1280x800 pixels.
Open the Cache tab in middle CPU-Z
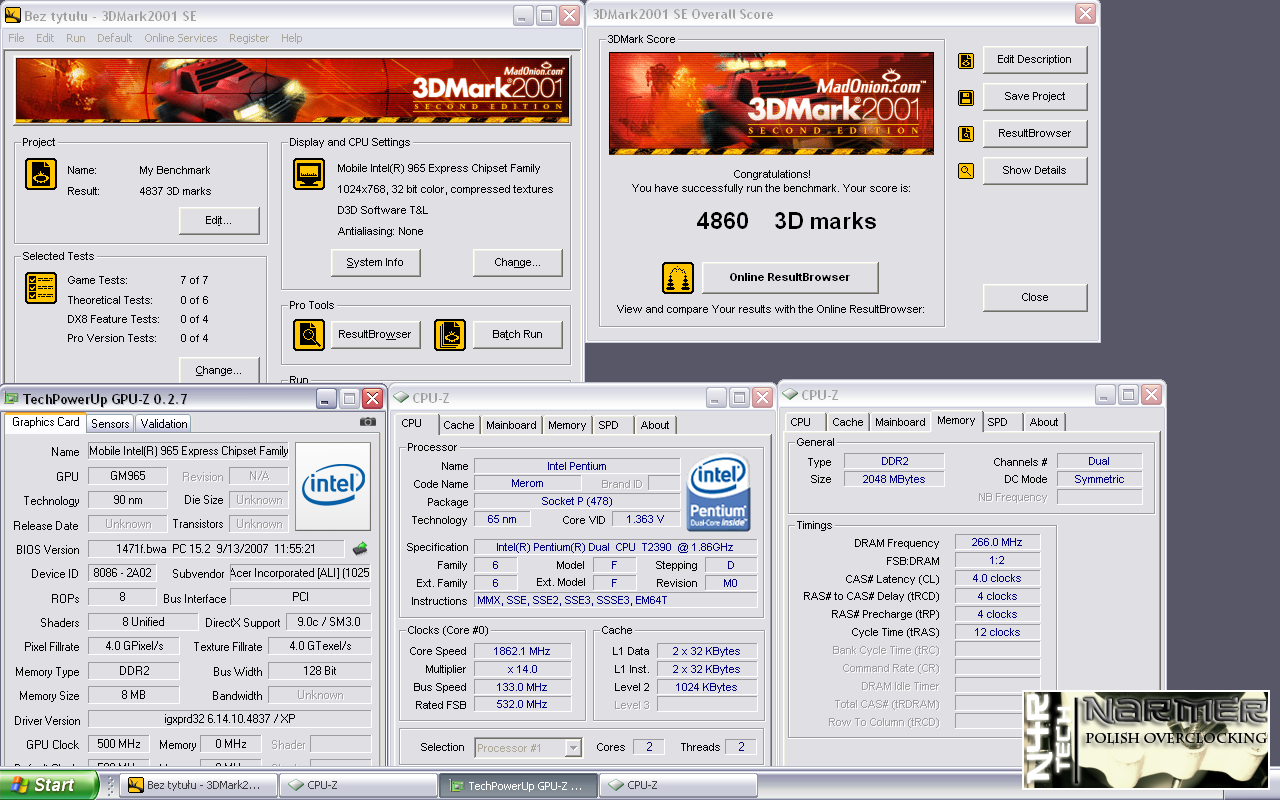[459, 425]
